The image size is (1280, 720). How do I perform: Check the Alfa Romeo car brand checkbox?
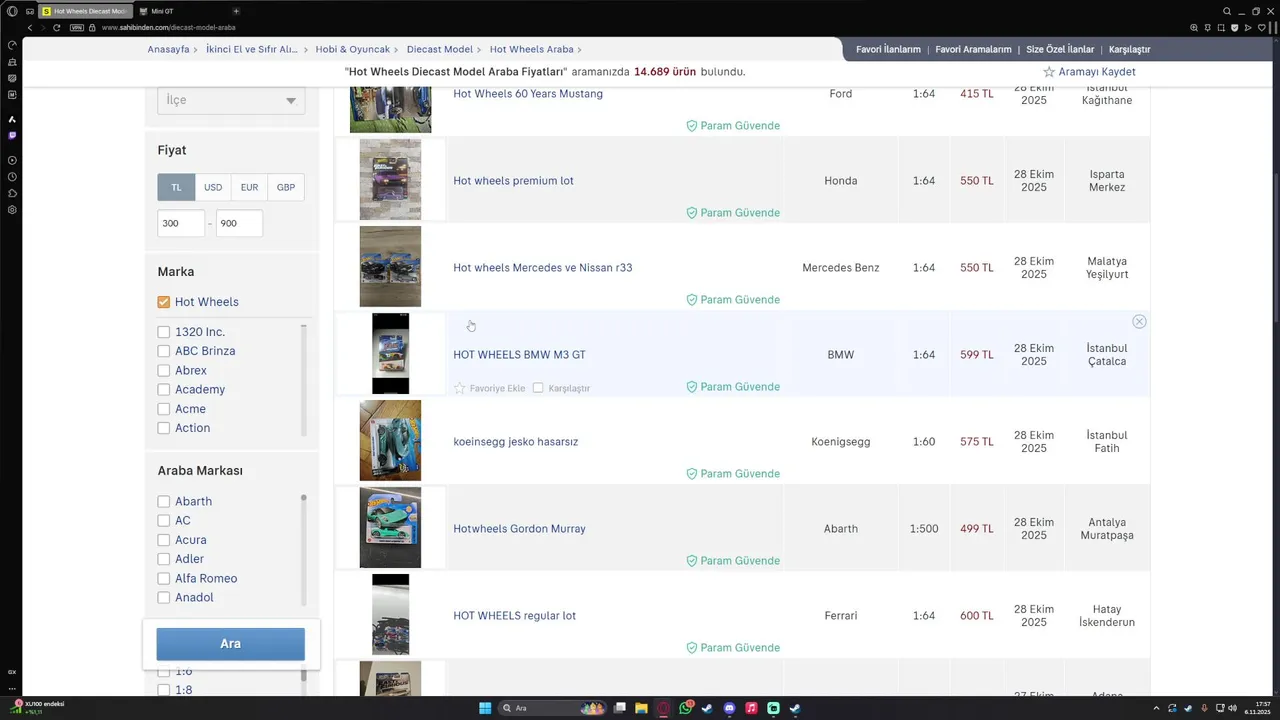(164, 578)
